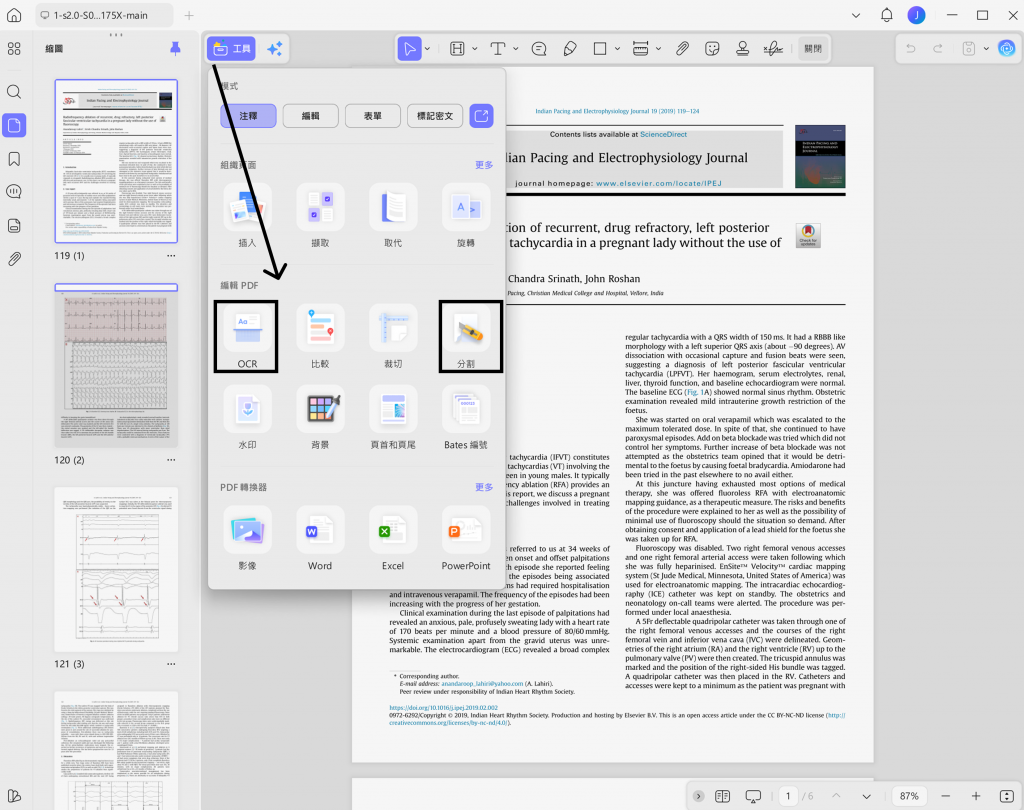Convert PDF to 影像 image
1024x810 pixels.
247,539
